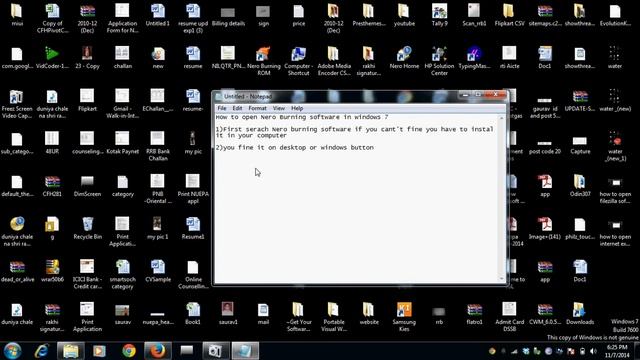
Task: Select saurav picture desktop icon
Action: [x=122, y=313]
